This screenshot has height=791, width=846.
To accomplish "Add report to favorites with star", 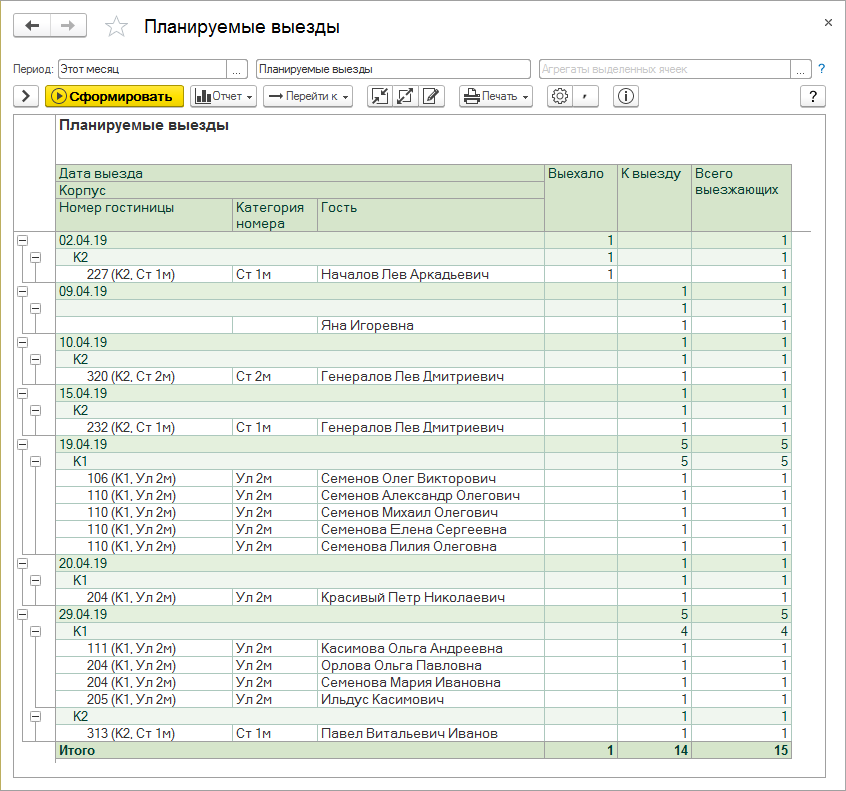I will pyautogui.click(x=117, y=27).
